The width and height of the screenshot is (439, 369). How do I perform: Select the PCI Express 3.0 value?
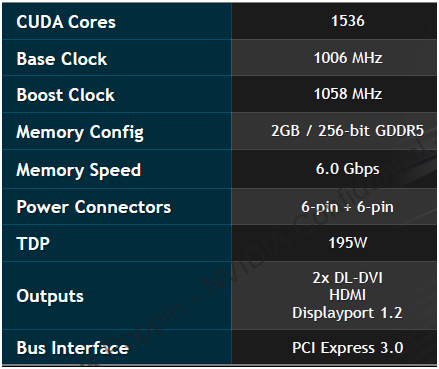pyautogui.click(x=348, y=348)
